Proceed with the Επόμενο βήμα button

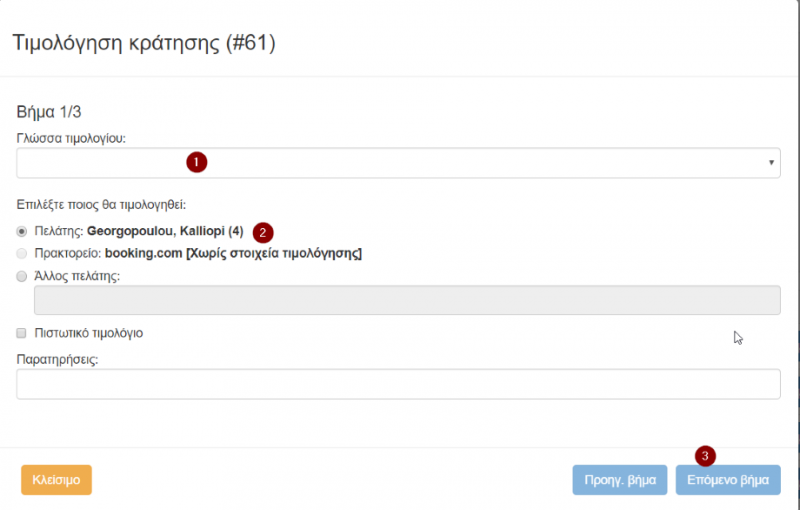(x=728, y=480)
